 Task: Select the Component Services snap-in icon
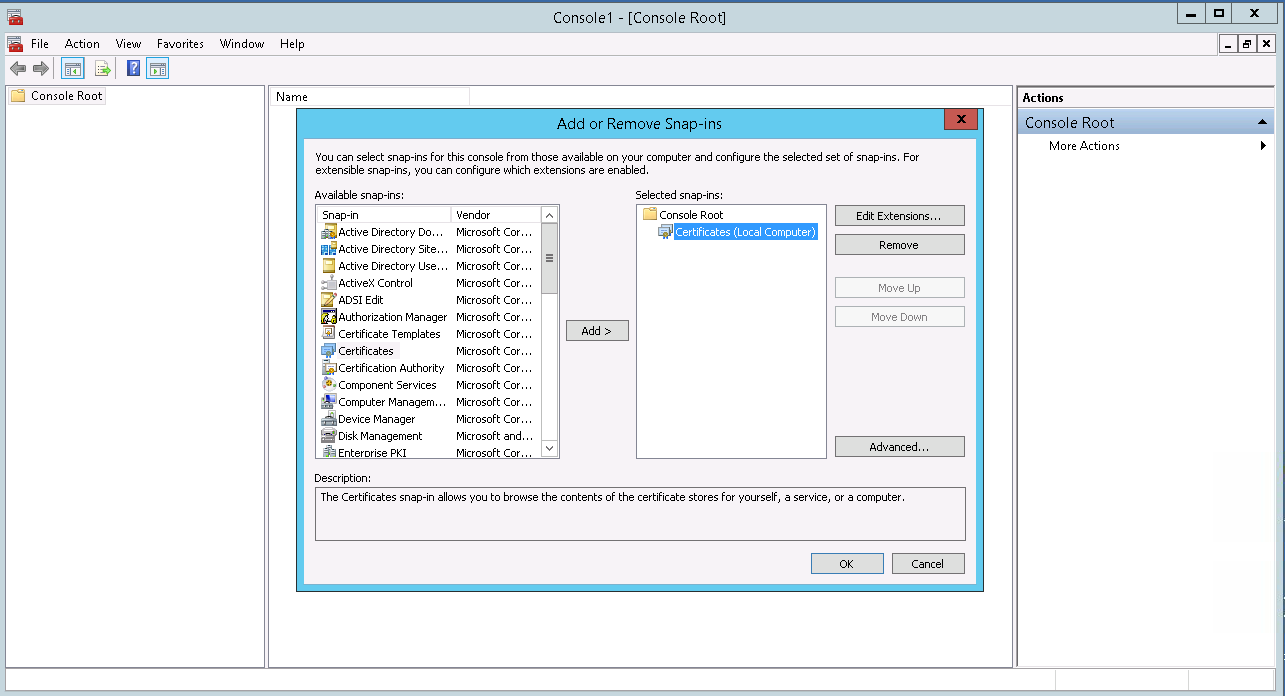coord(329,385)
